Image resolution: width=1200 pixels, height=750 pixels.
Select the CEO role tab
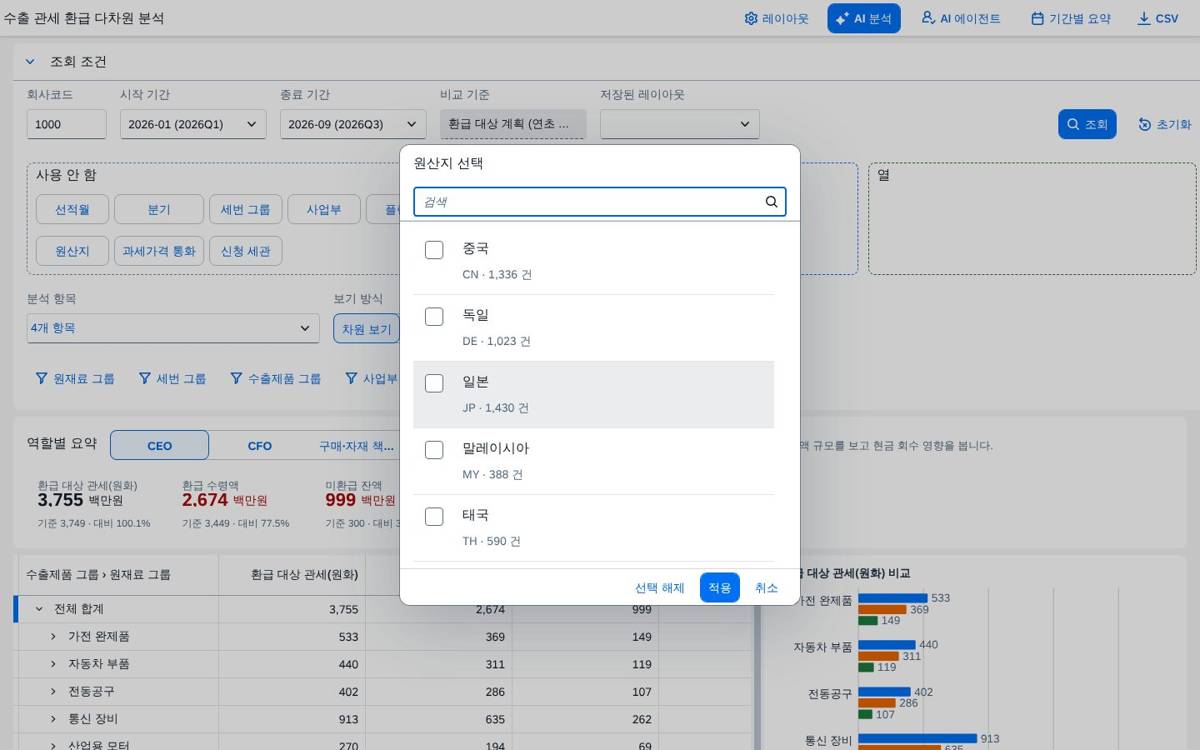click(x=159, y=445)
